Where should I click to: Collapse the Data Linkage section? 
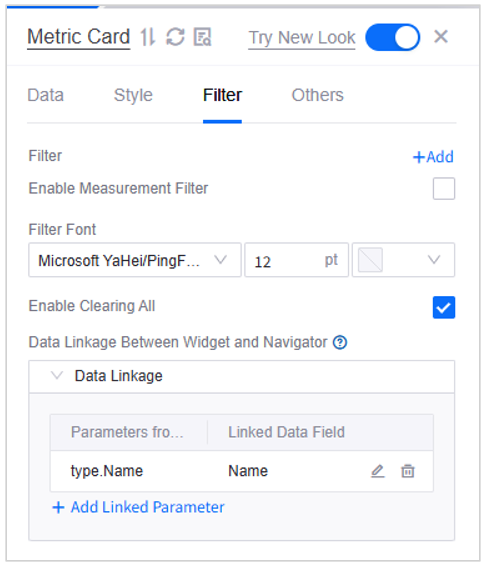(57, 376)
